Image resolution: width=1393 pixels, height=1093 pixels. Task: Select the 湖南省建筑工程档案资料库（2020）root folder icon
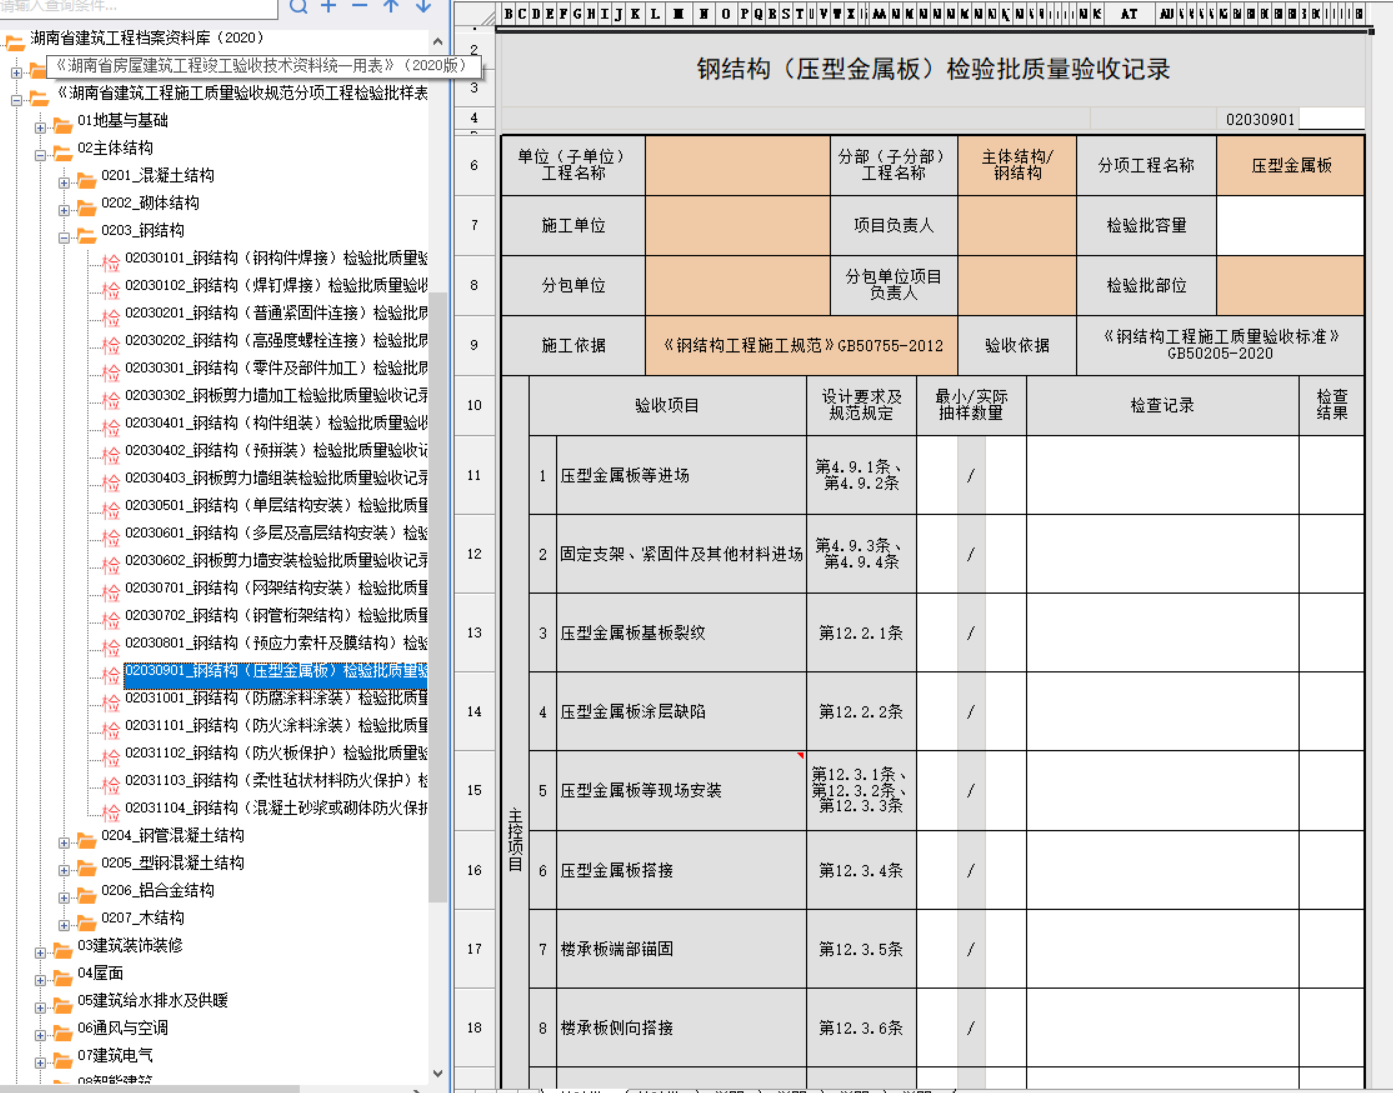[x=14, y=41]
